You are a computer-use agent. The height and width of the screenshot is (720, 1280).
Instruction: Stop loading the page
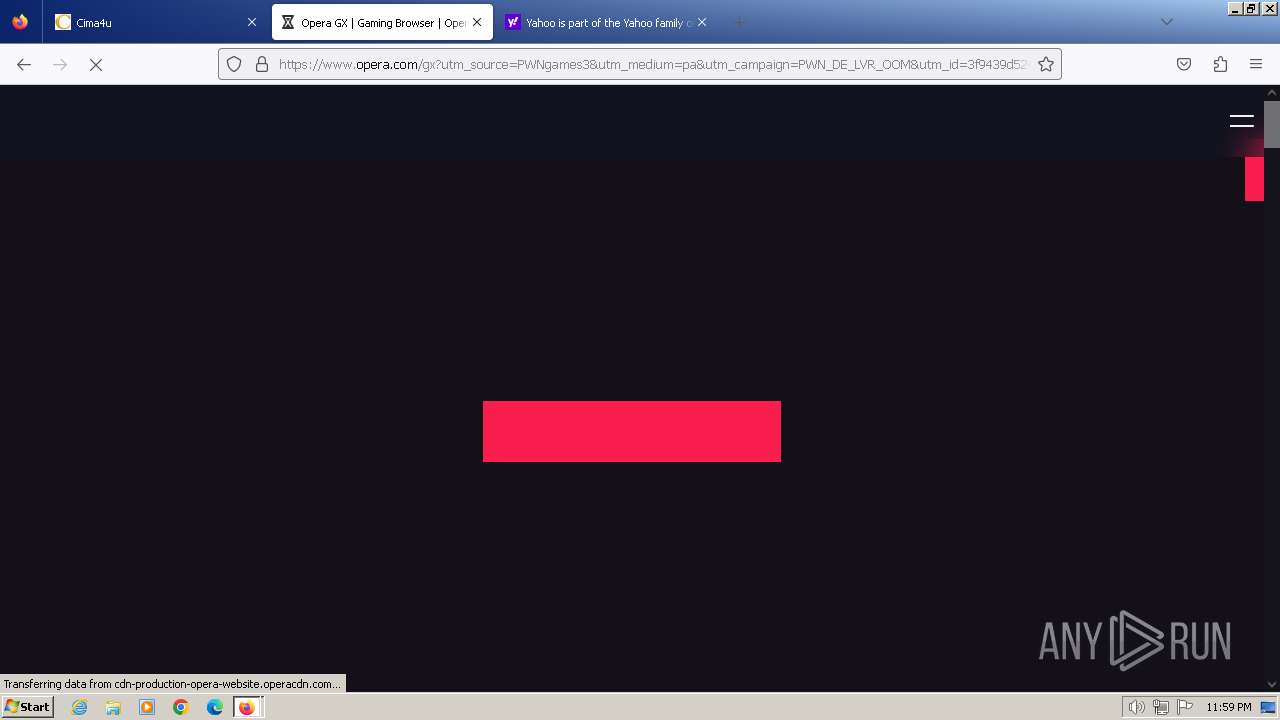pyautogui.click(x=96, y=64)
